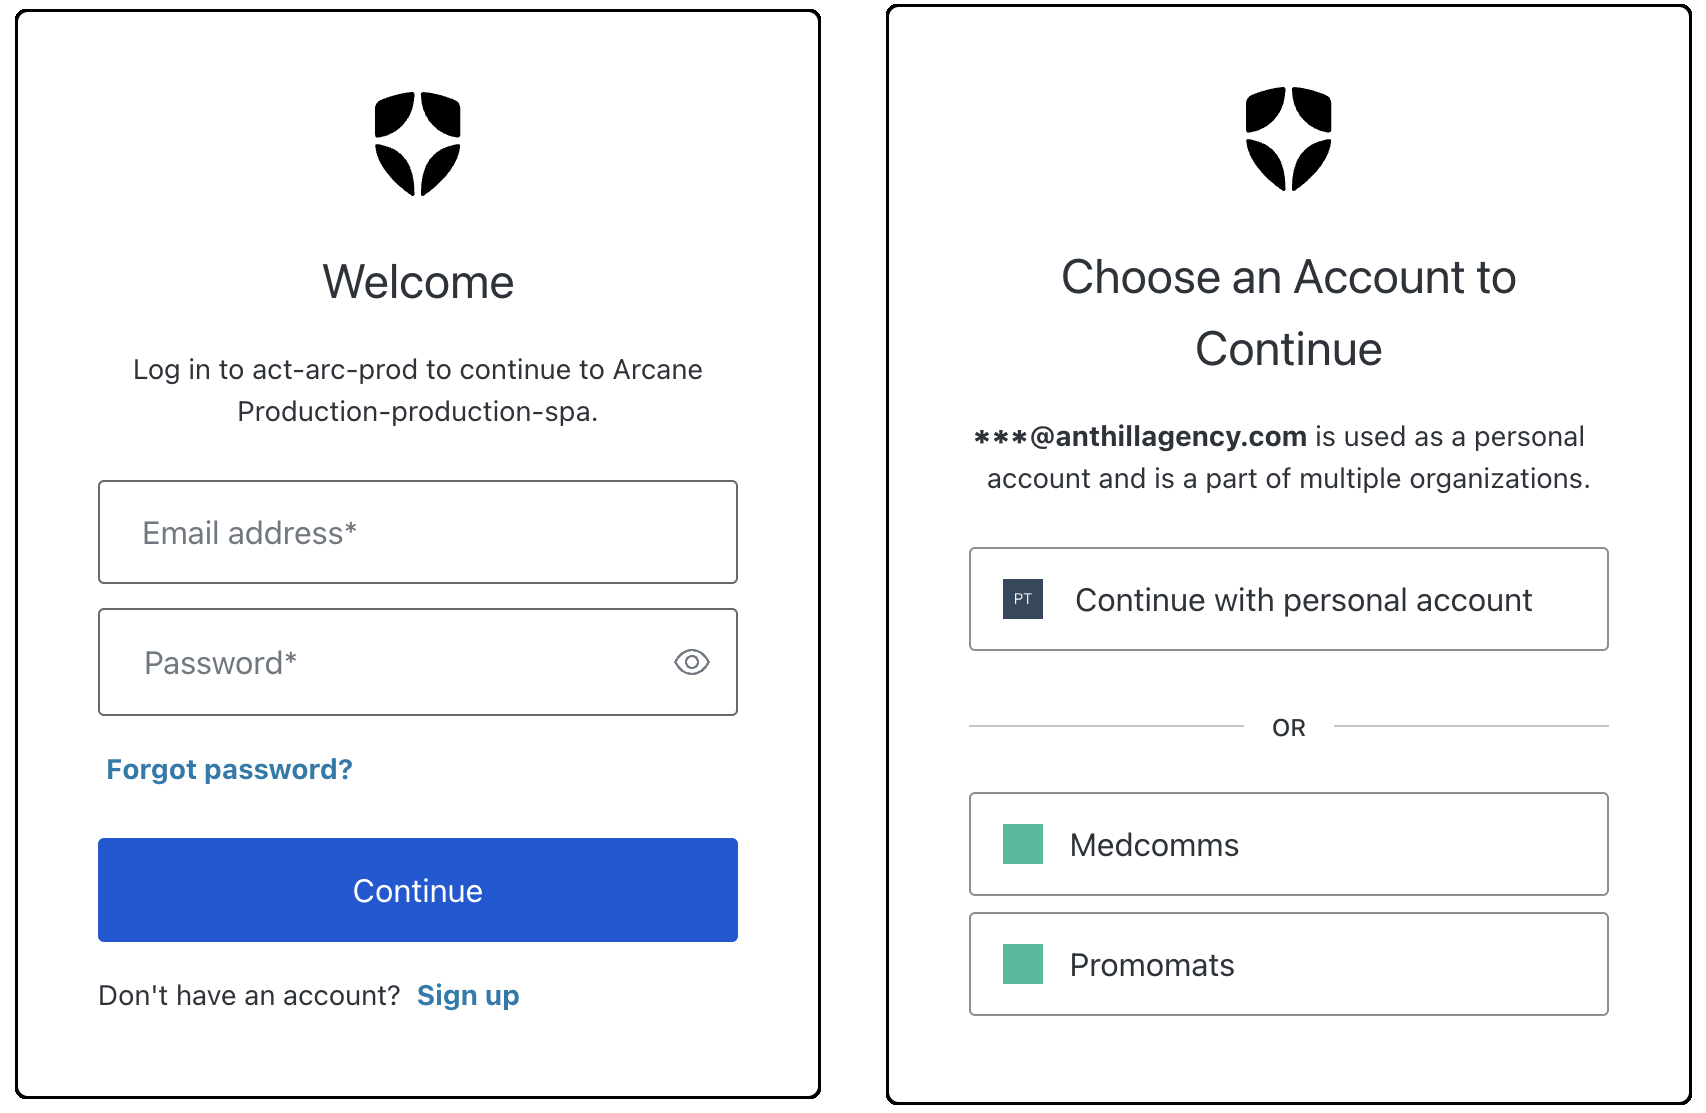This screenshot has height=1113, width=1706.
Task: Follow the Sign up link
Action: (467, 995)
